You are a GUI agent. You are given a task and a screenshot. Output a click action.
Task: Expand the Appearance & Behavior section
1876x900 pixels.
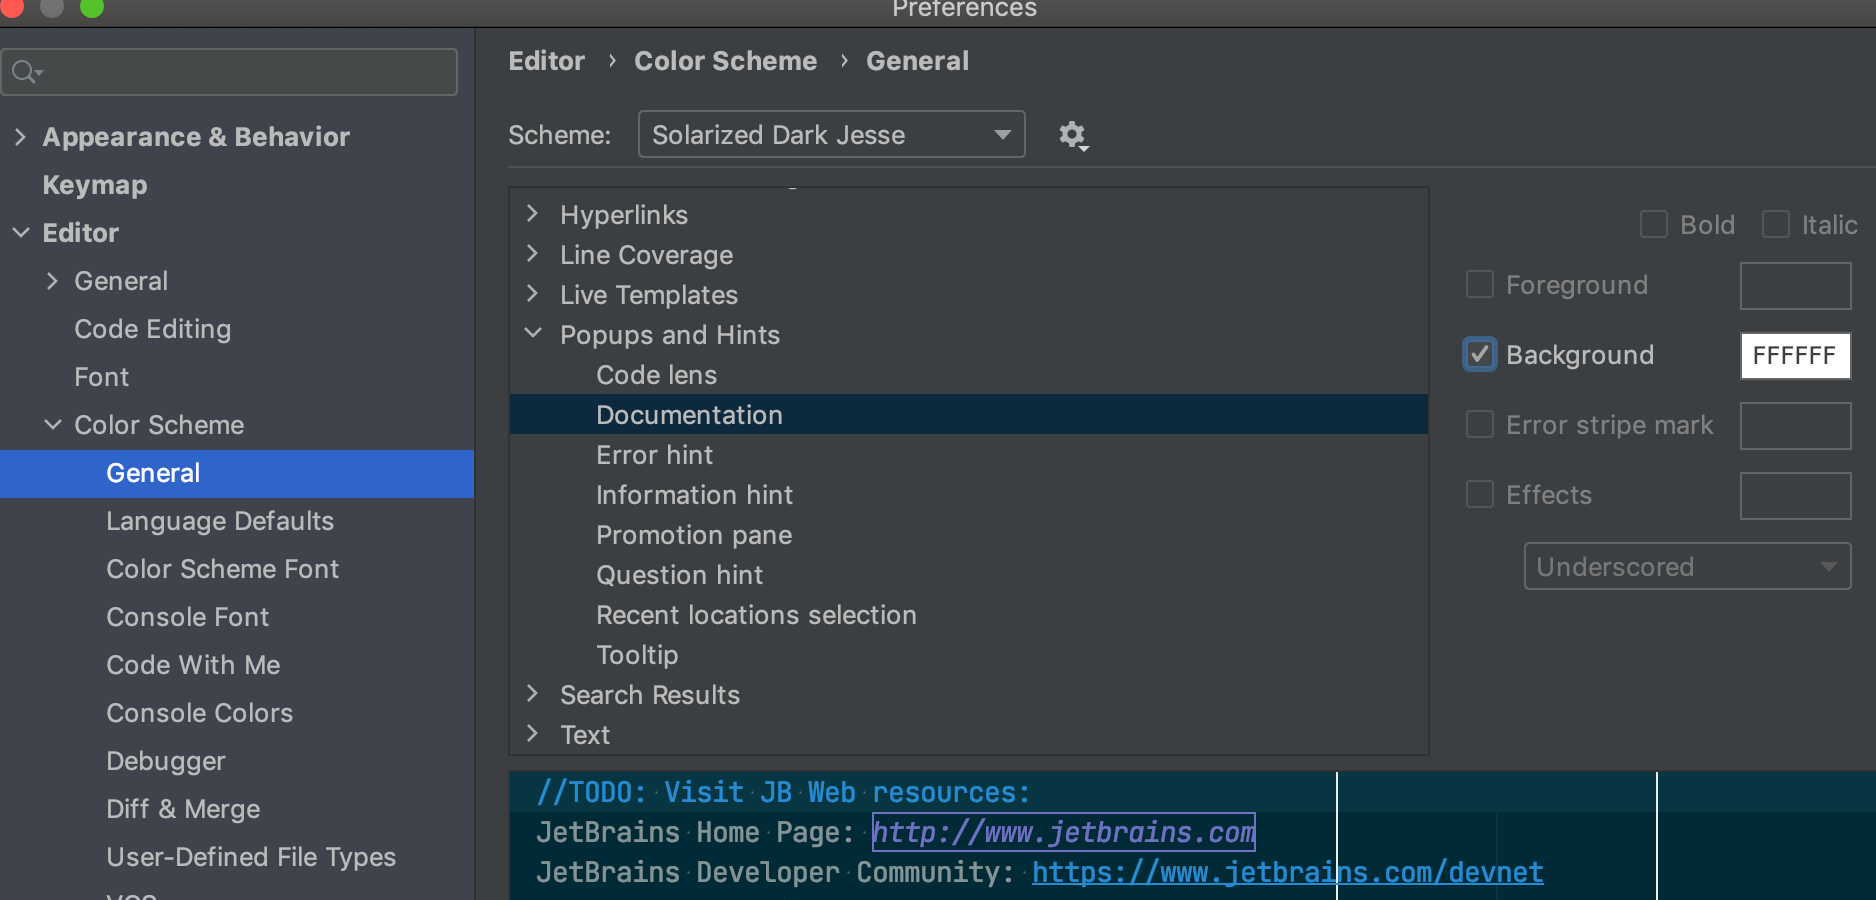20,137
